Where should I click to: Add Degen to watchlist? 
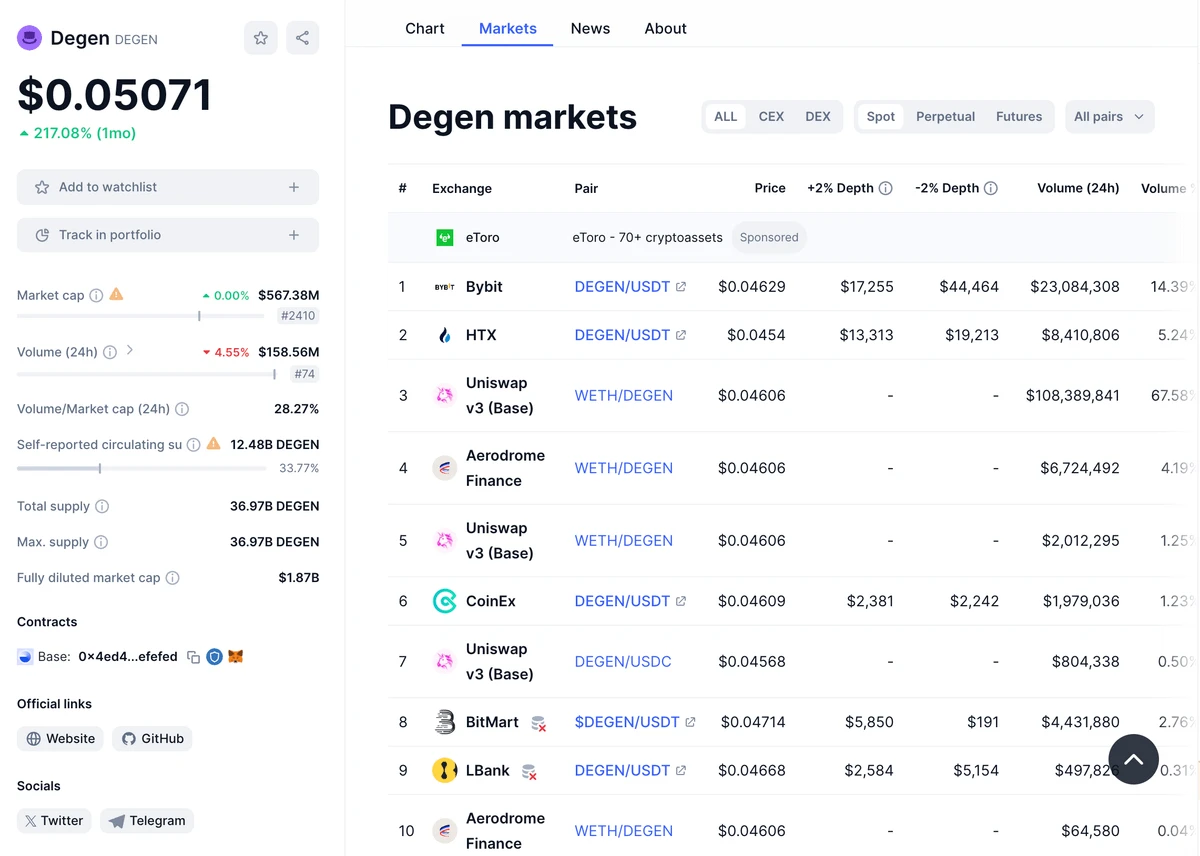(167, 187)
